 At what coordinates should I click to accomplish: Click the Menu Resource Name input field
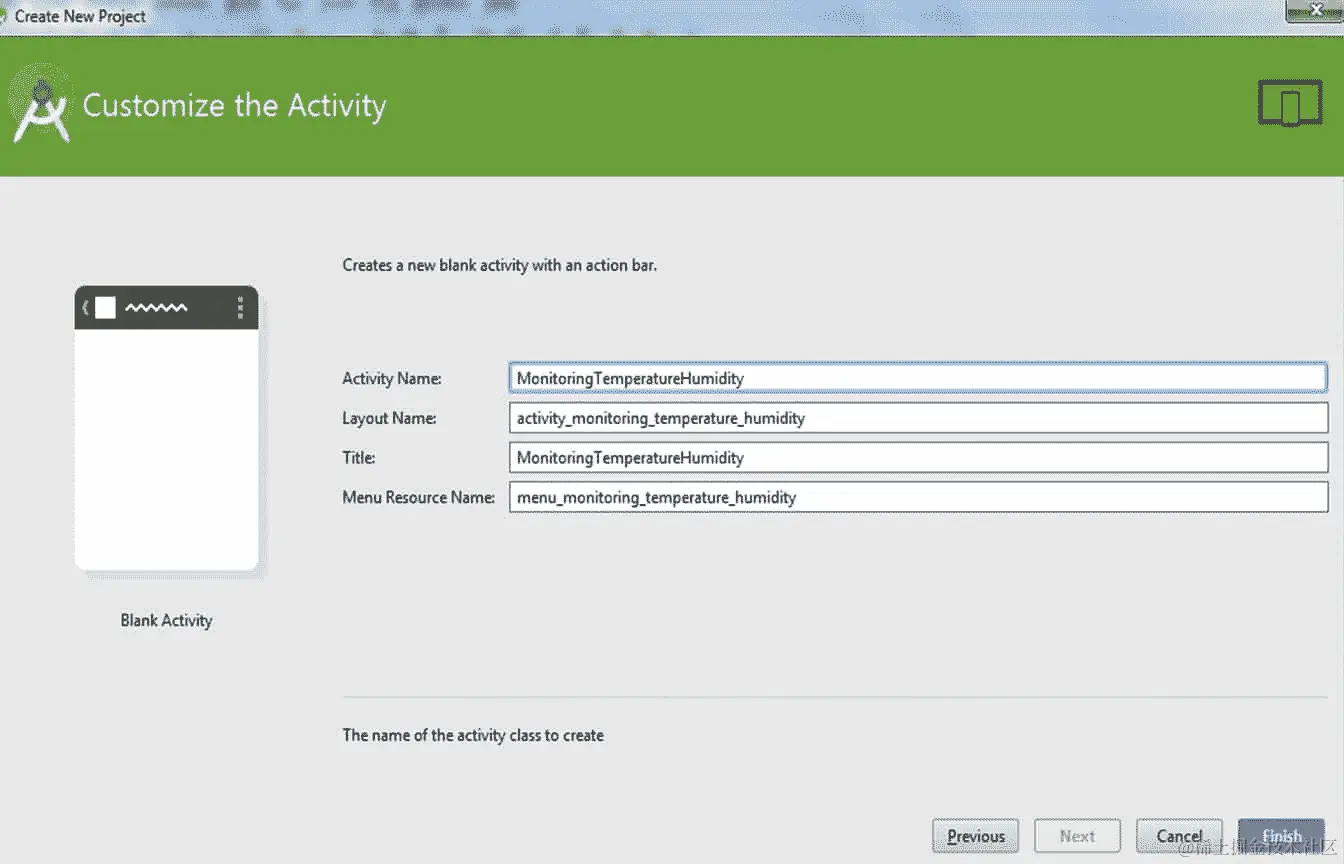point(918,497)
